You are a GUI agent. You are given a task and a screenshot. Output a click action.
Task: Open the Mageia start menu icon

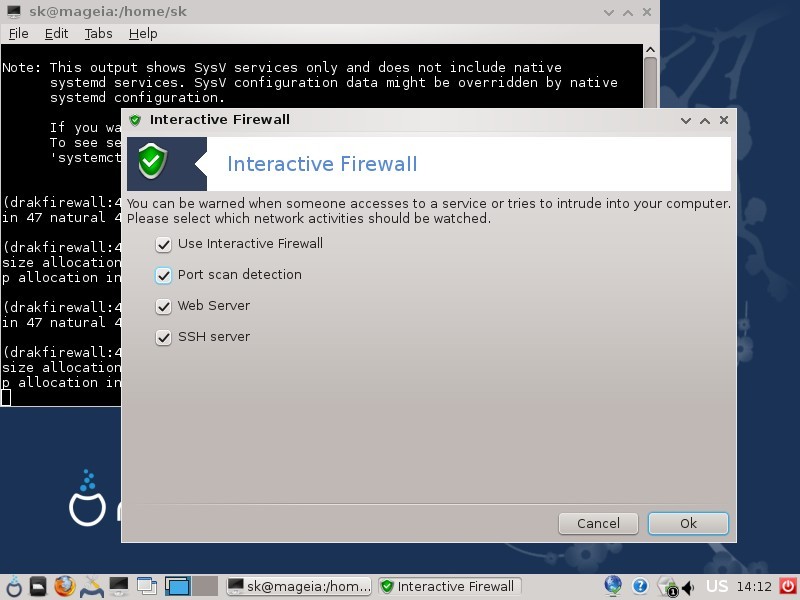tap(14, 587)
